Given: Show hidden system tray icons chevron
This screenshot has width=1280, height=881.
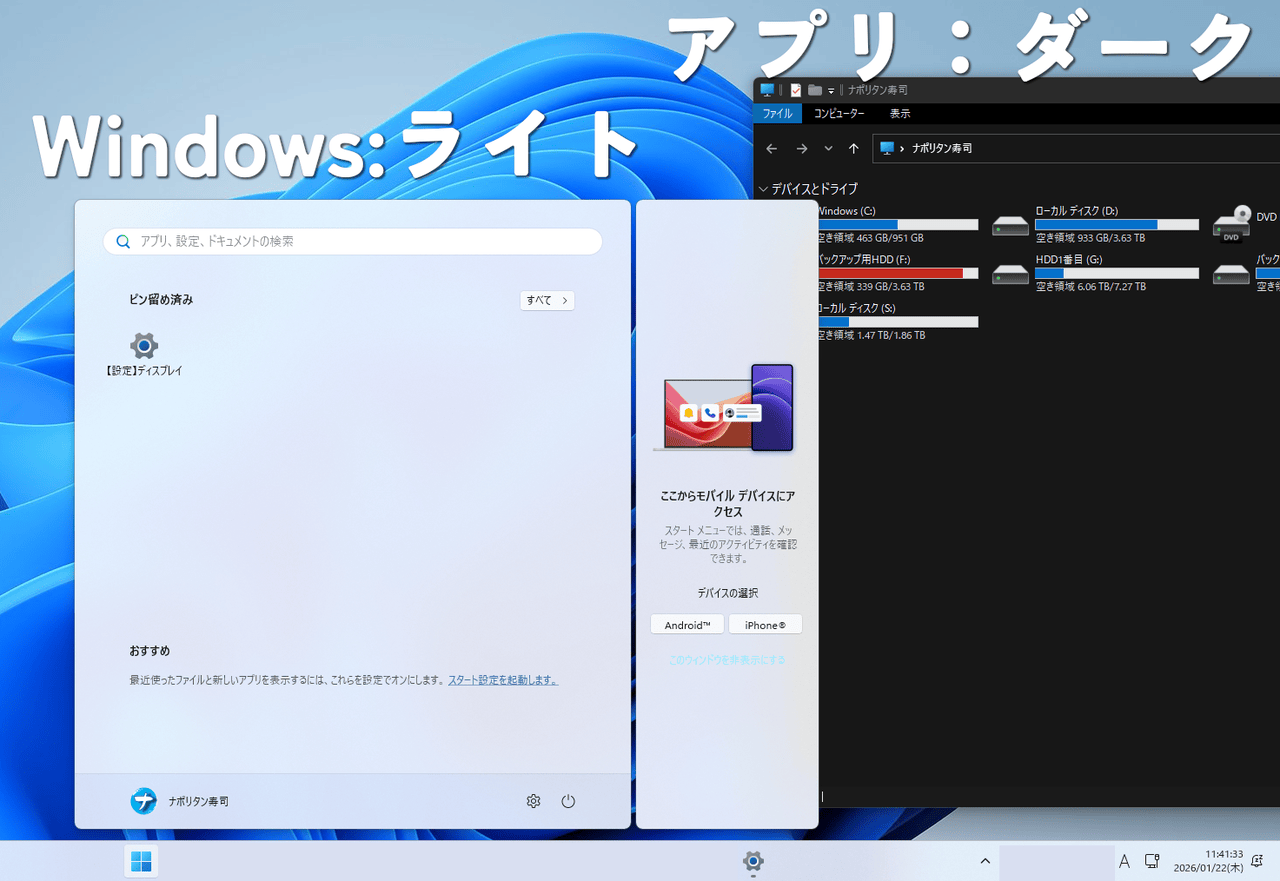Looking at the screenshot, I should pos(985,861).
